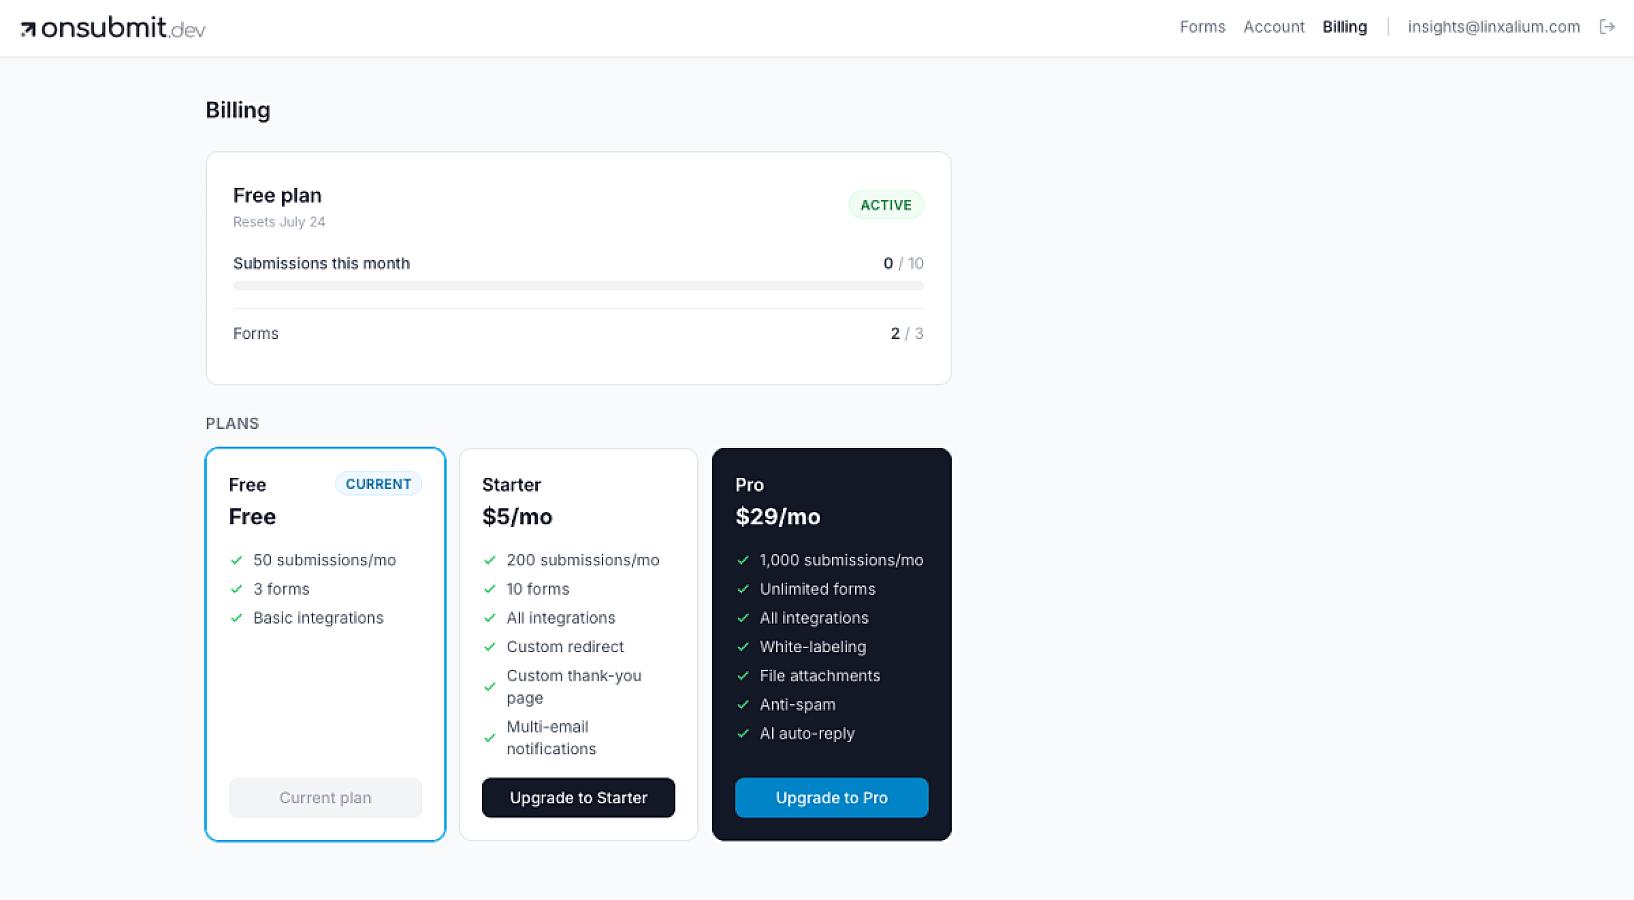Screen dimensions: 1634x900
Task: Click the CURRENT badge on the Free plan
Action: coord(378,484)
